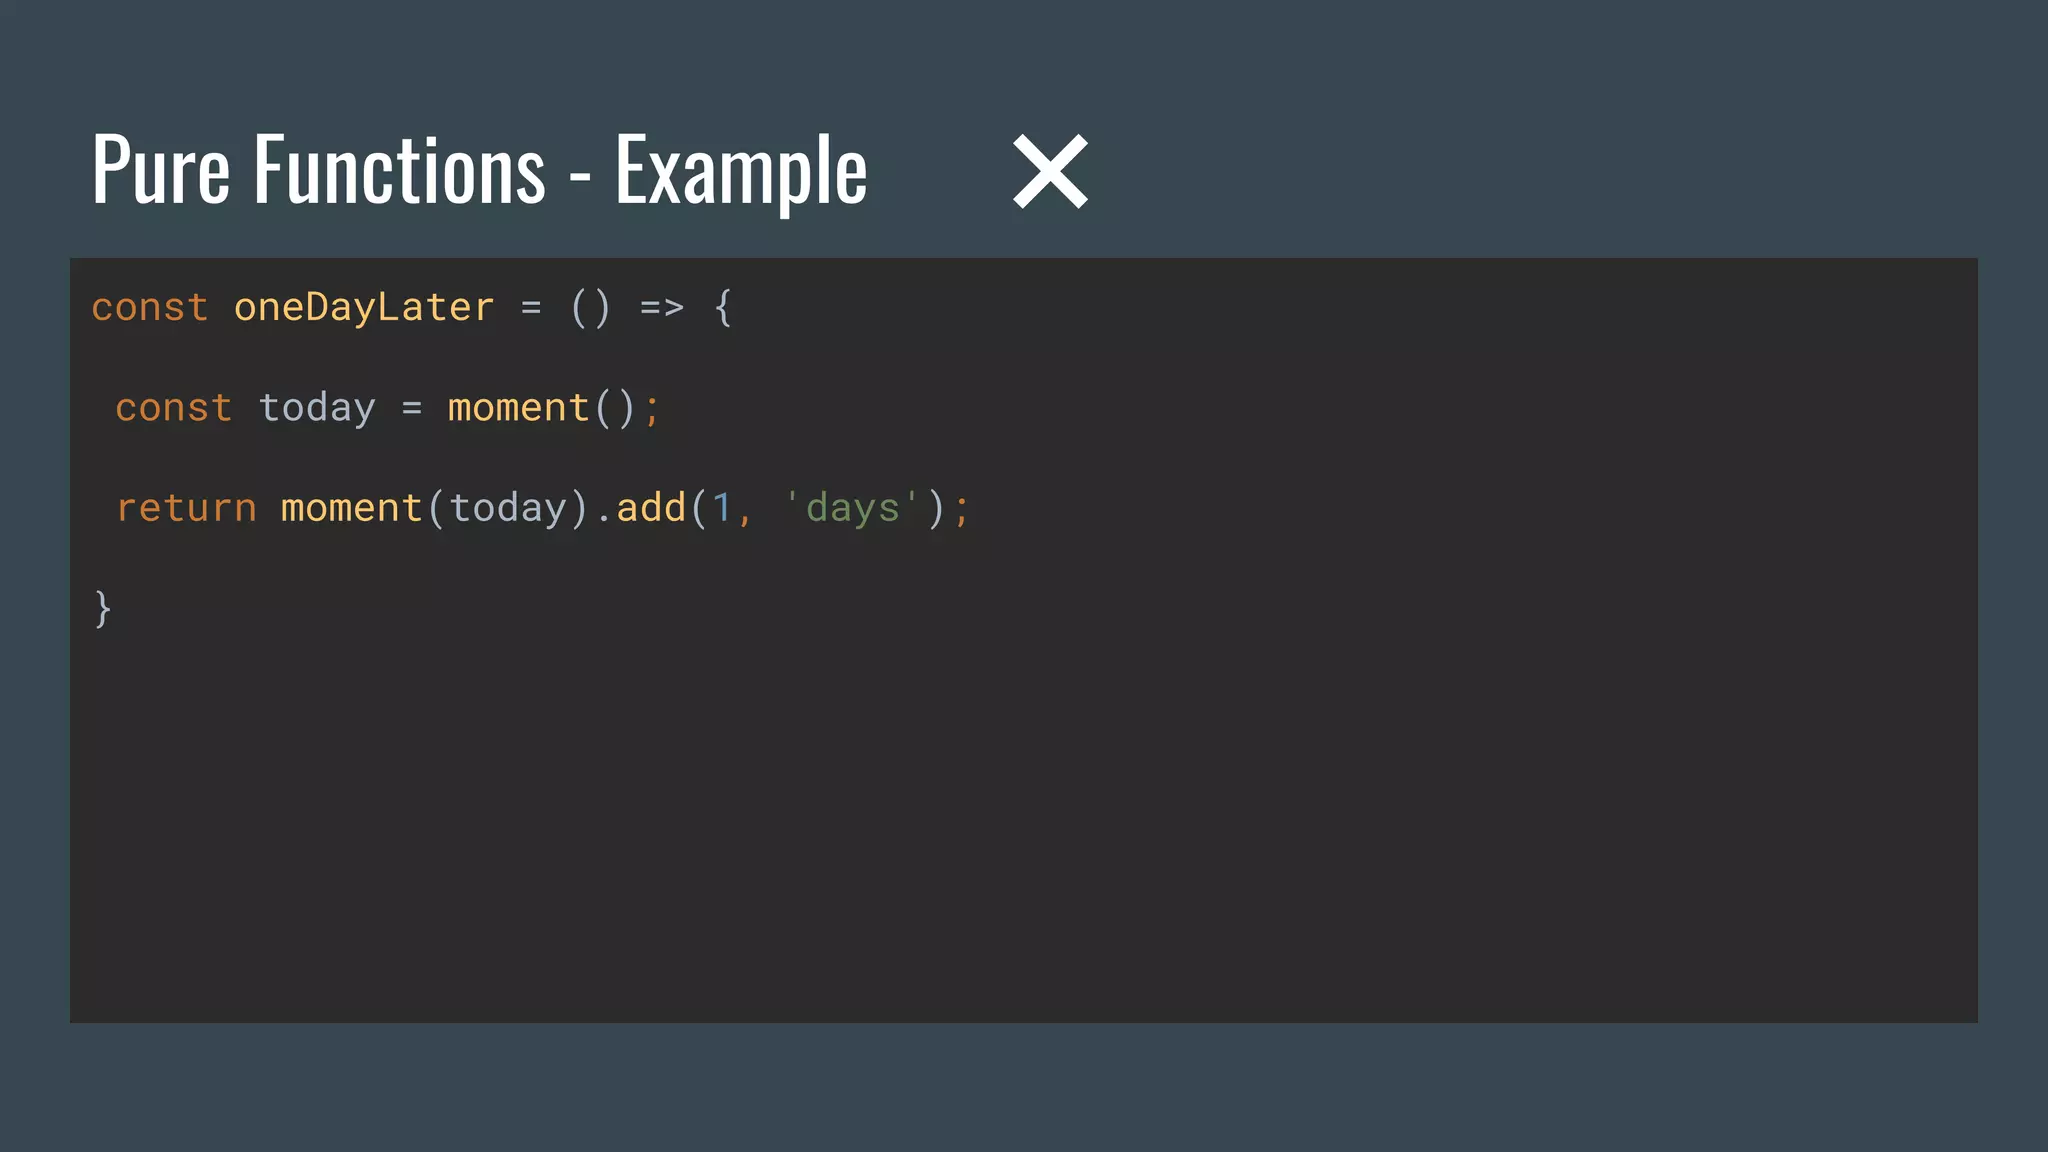2048x1152 pixels.
Task: Click the "Pure Functions - Example" title
Action: point(479,171)
